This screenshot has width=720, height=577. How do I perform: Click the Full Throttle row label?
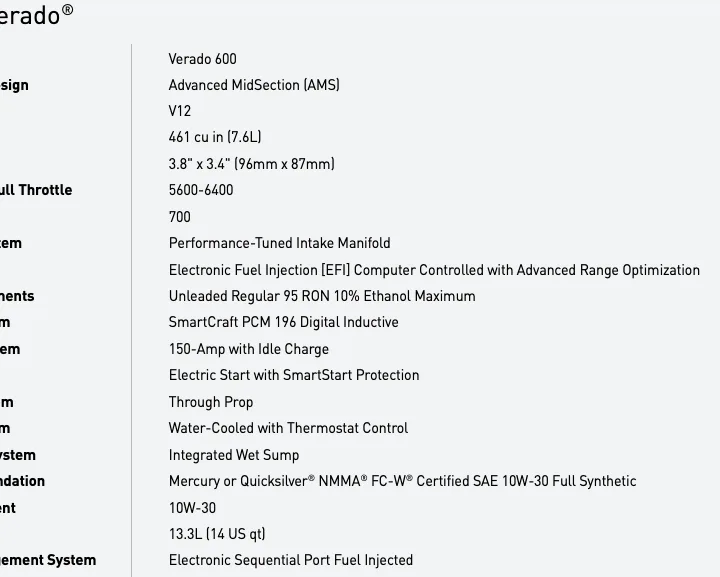point(36,190)
